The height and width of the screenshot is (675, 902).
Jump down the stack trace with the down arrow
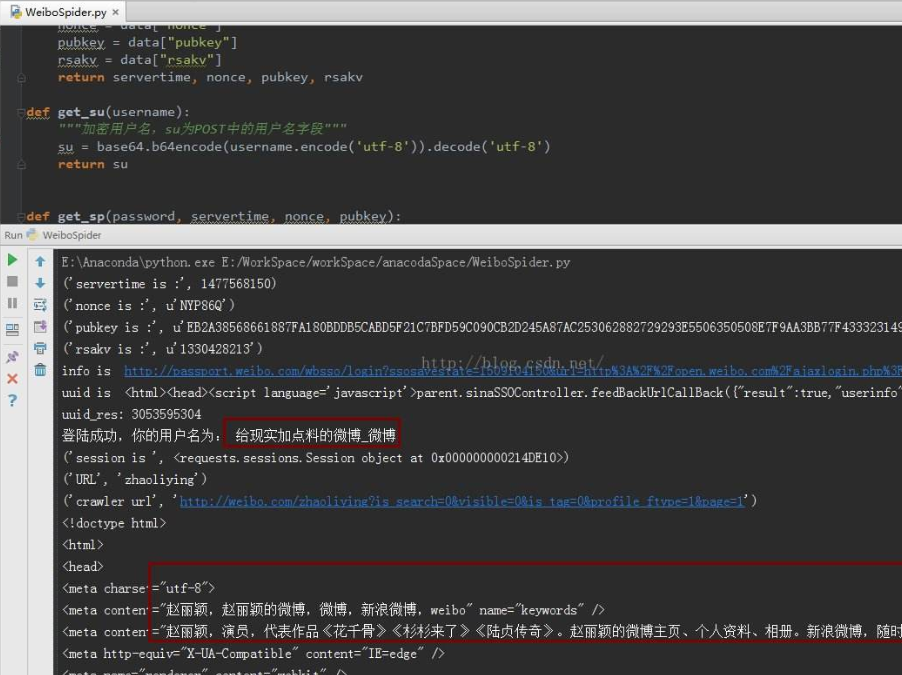tap(39, 282)
